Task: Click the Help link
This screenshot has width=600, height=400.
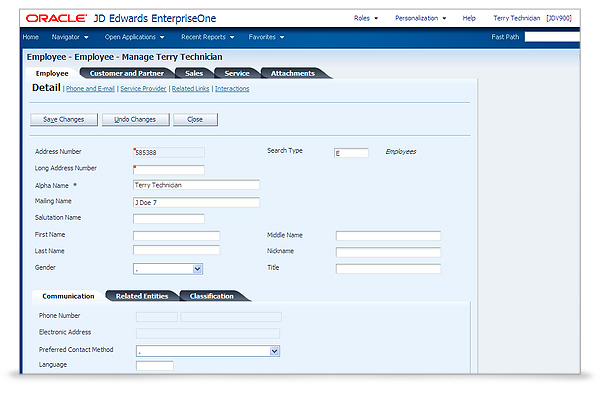Action: tap(469, 18)
